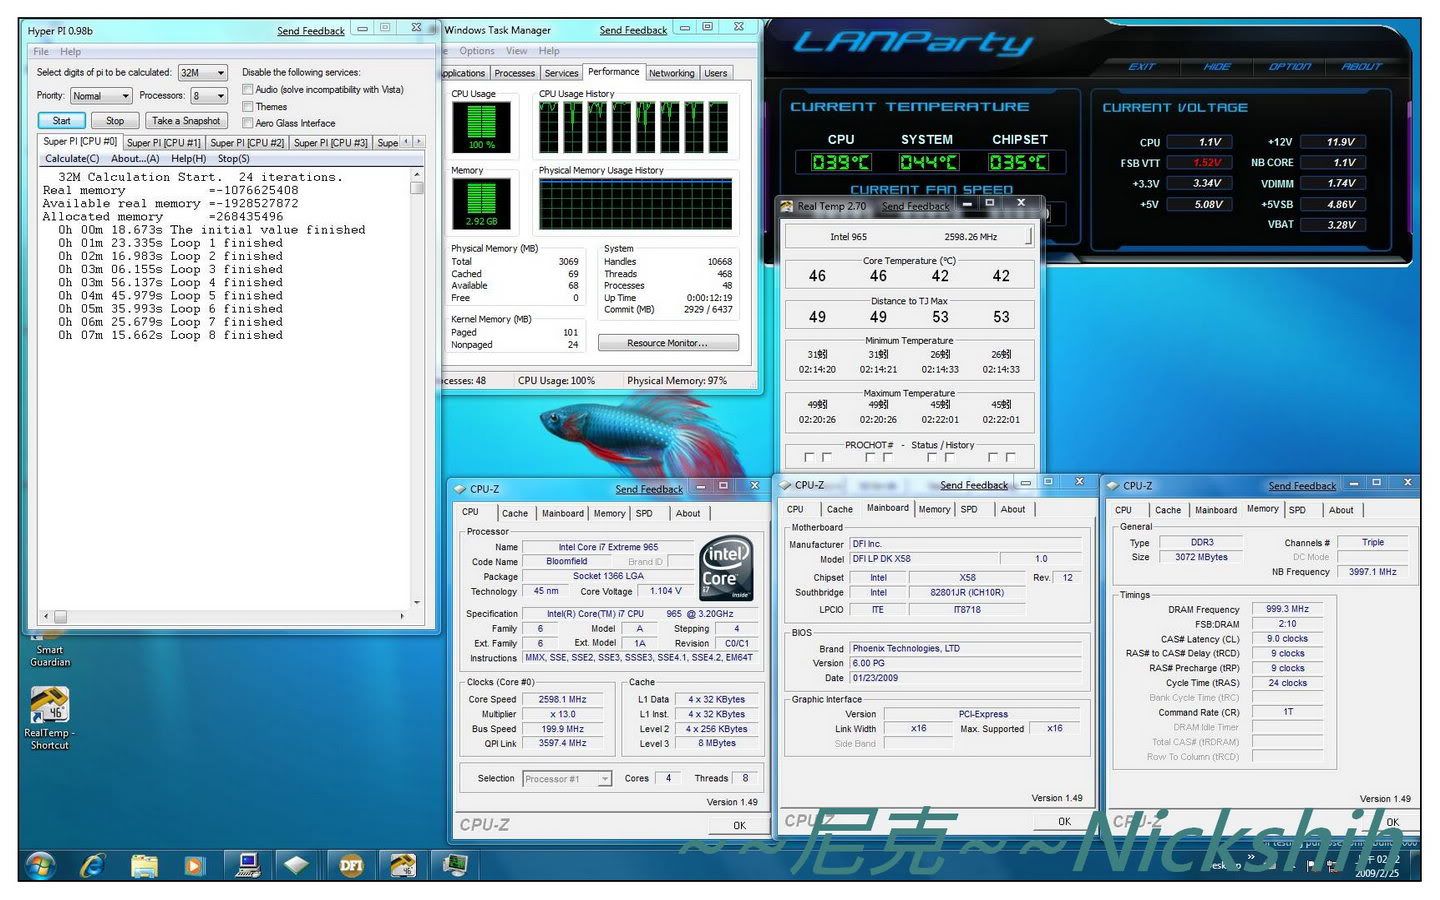
Task: Open Windows Explorer folder icon in taskbar
Action: (x=144, y=865)
